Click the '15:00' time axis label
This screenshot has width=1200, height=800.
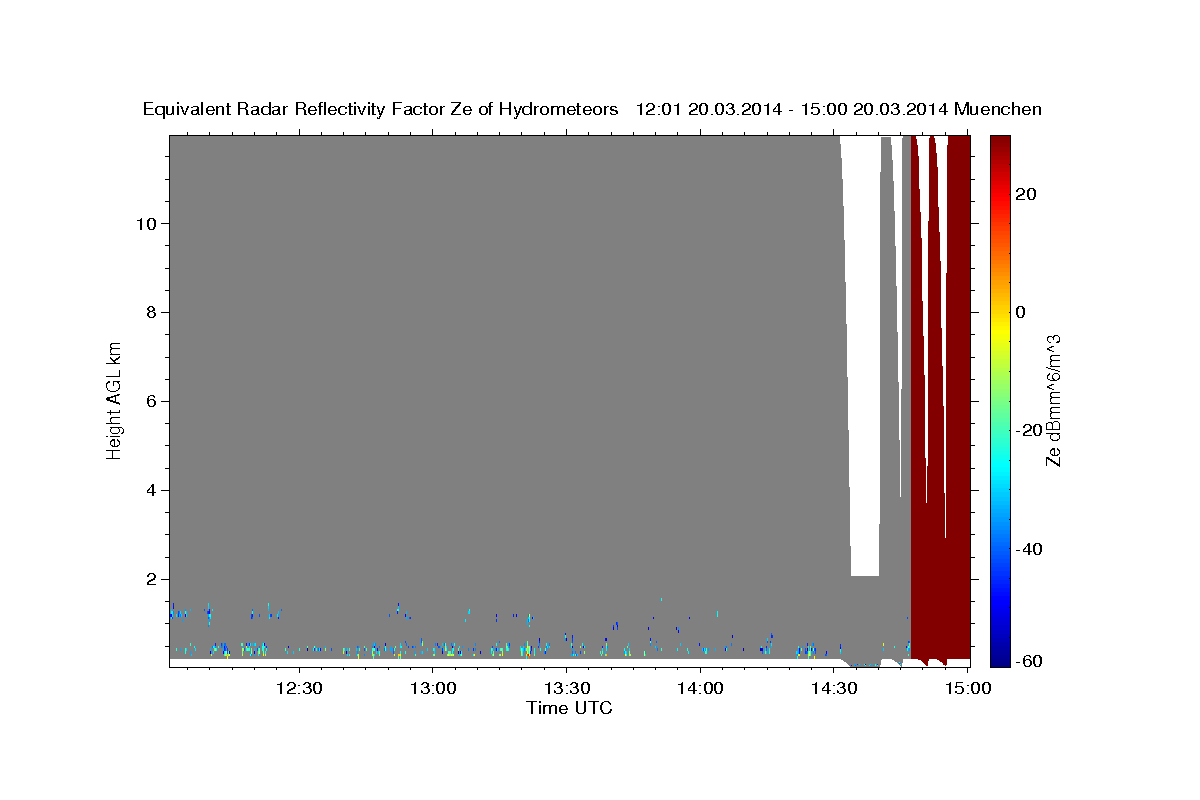[968, 688]
